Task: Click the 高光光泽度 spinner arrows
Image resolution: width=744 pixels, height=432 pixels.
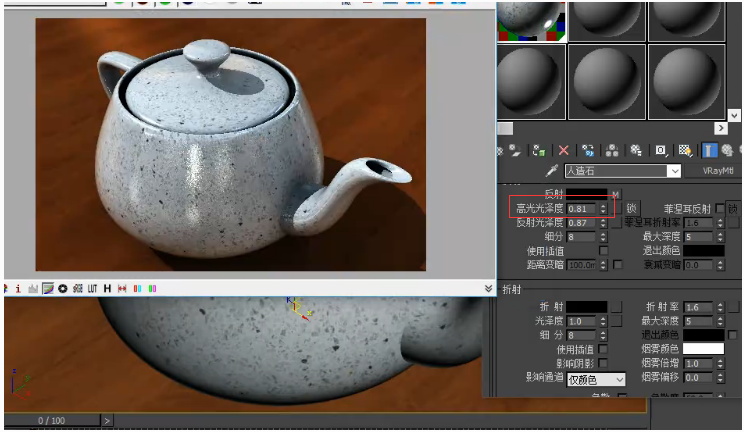Action: click(x=603, y=209)
